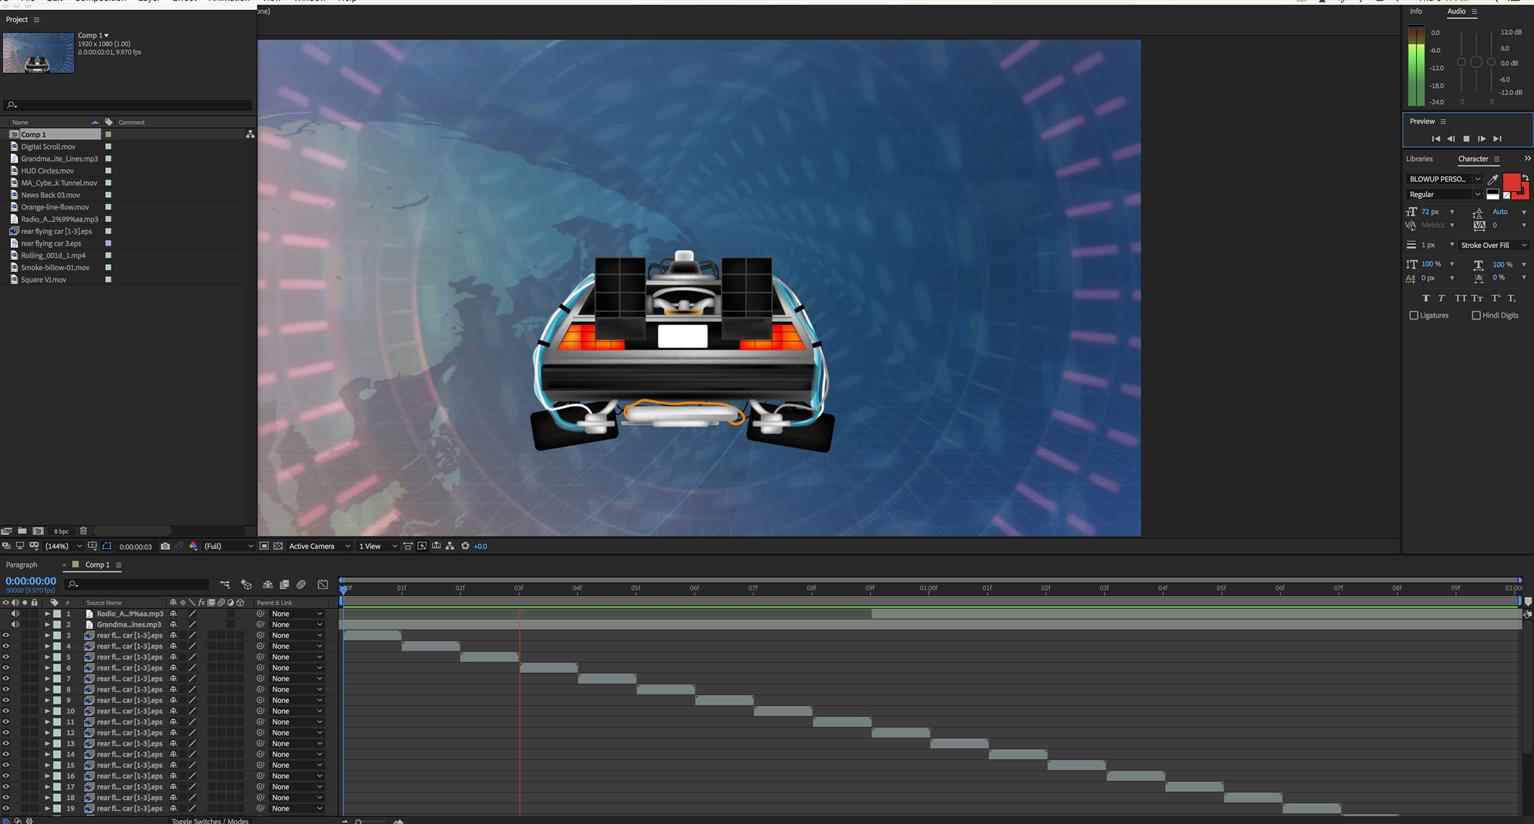The height and width of the screenshot is (824, 1534).
Task: Click Stop button in Preview panel
Action: 1466,139
